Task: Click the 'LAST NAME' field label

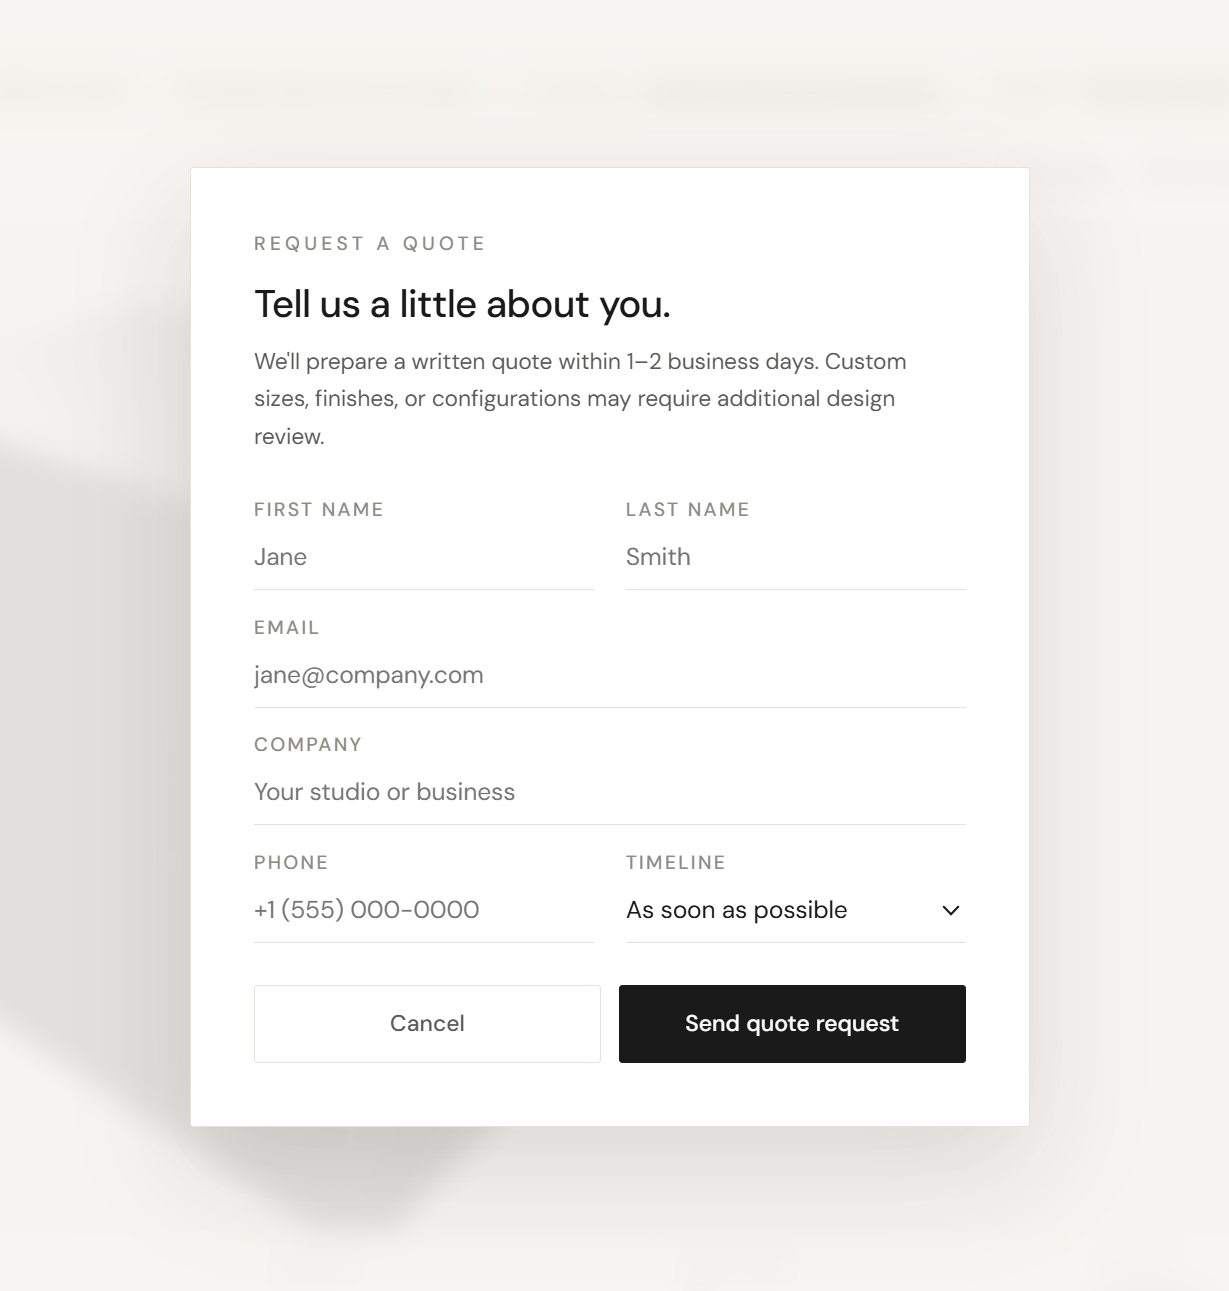Action: [688, 509]
